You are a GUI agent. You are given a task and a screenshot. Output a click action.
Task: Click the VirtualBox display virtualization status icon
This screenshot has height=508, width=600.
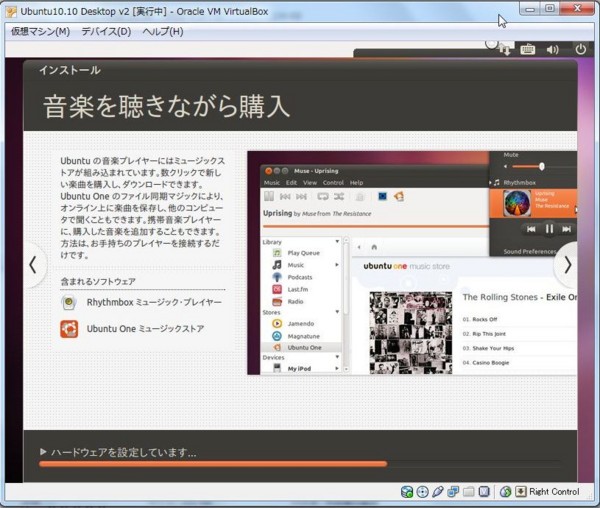point(484,492)
